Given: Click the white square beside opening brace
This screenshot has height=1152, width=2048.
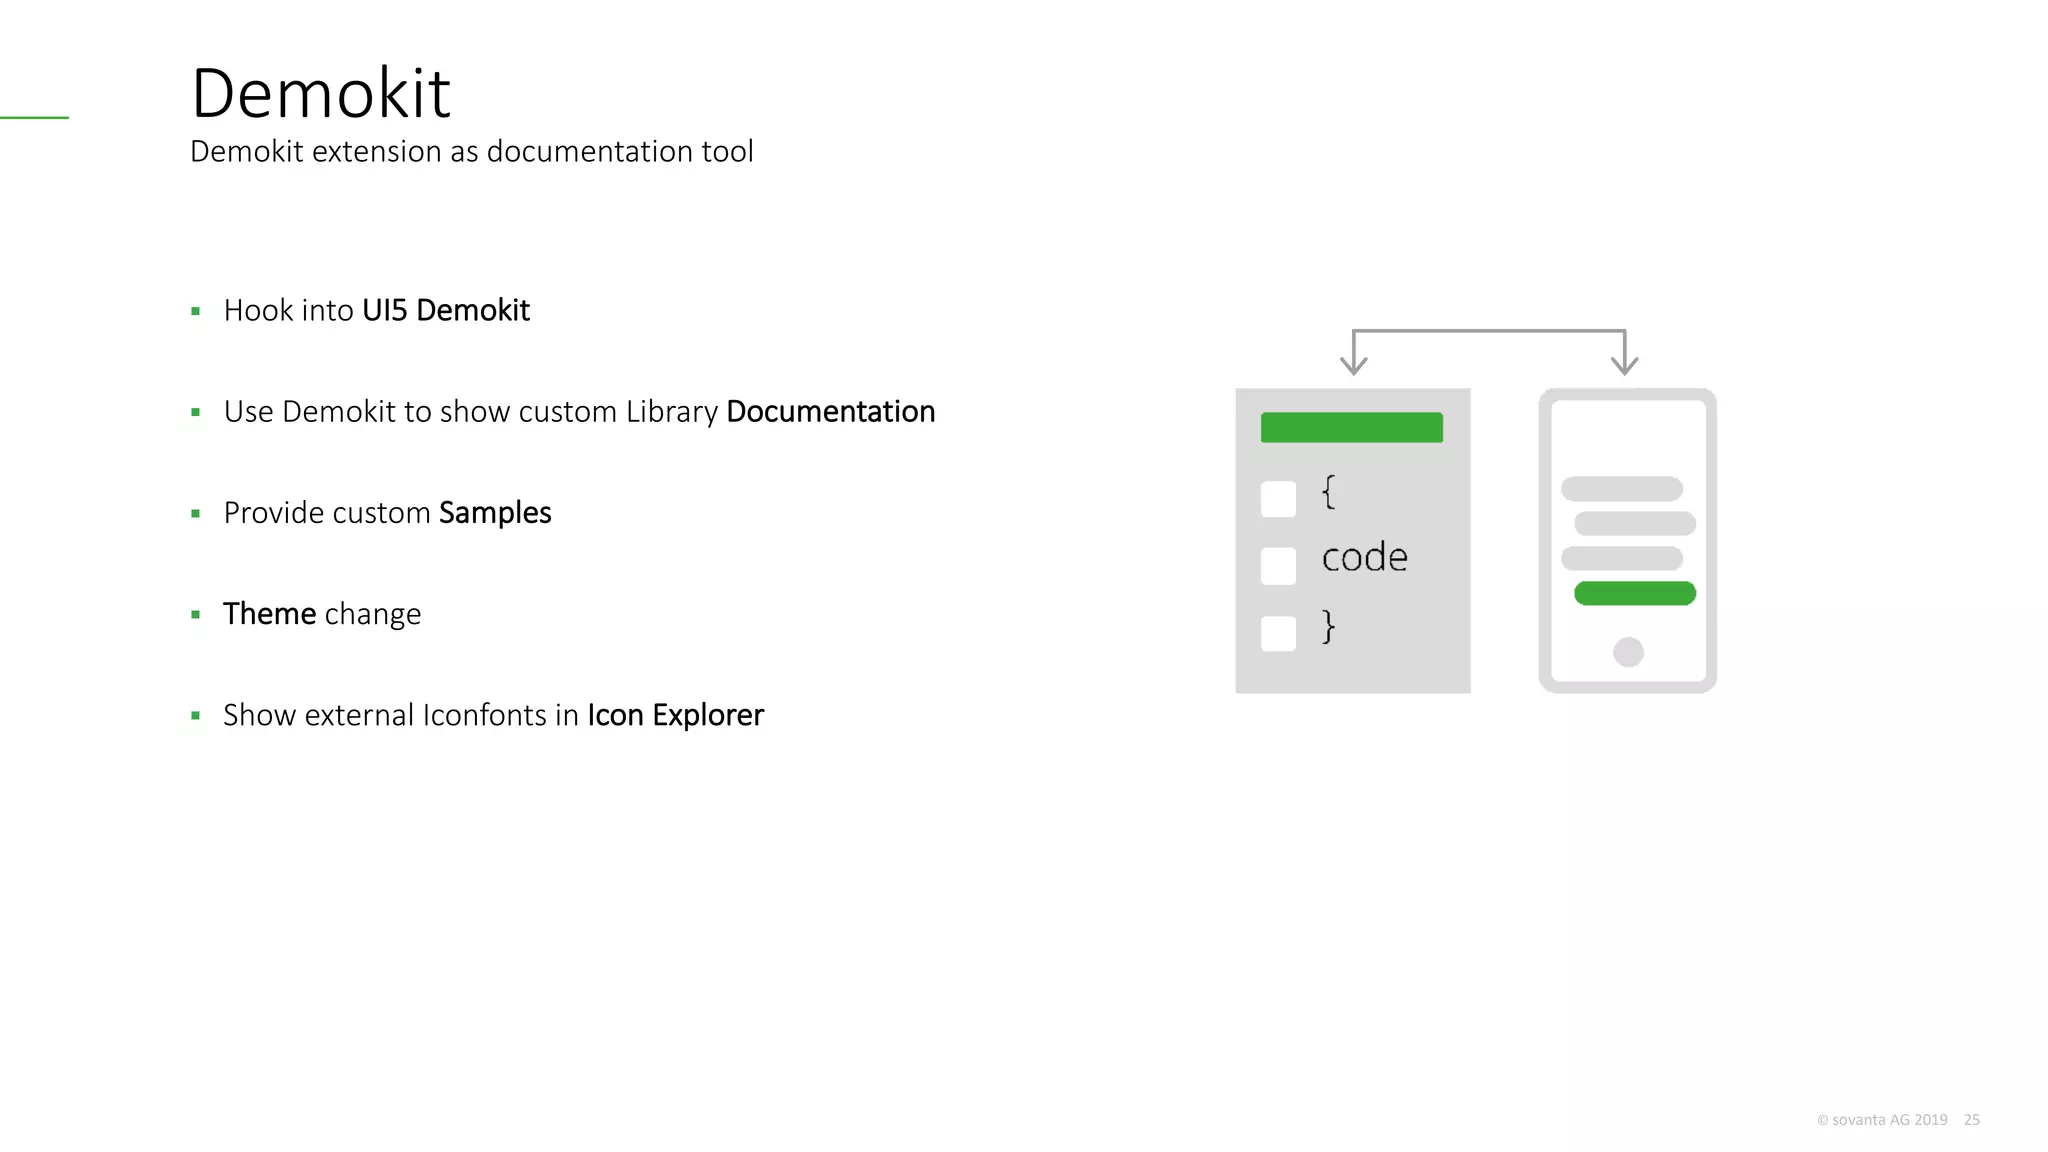Looking at the screenshot, I should 1278,498.
